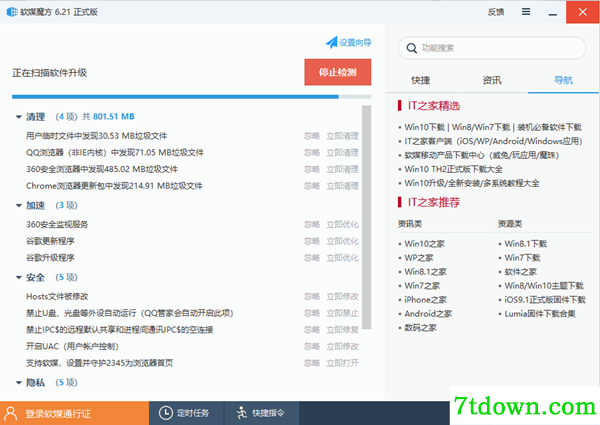Fix Hosts文件被修改 with 立即修改
Screen dimensions: 600x425
(342, 296)
